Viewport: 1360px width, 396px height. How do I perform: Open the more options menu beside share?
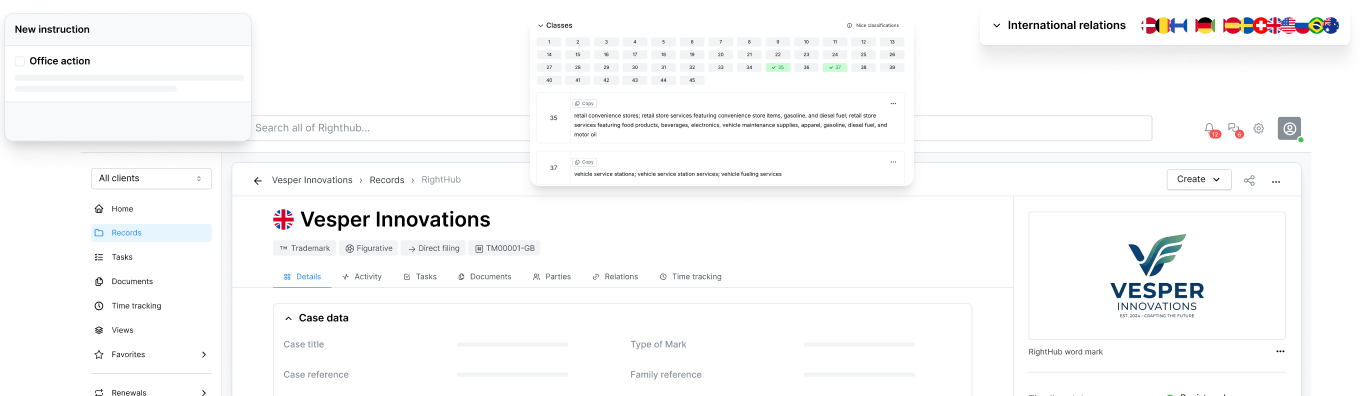click(1276, 181)
